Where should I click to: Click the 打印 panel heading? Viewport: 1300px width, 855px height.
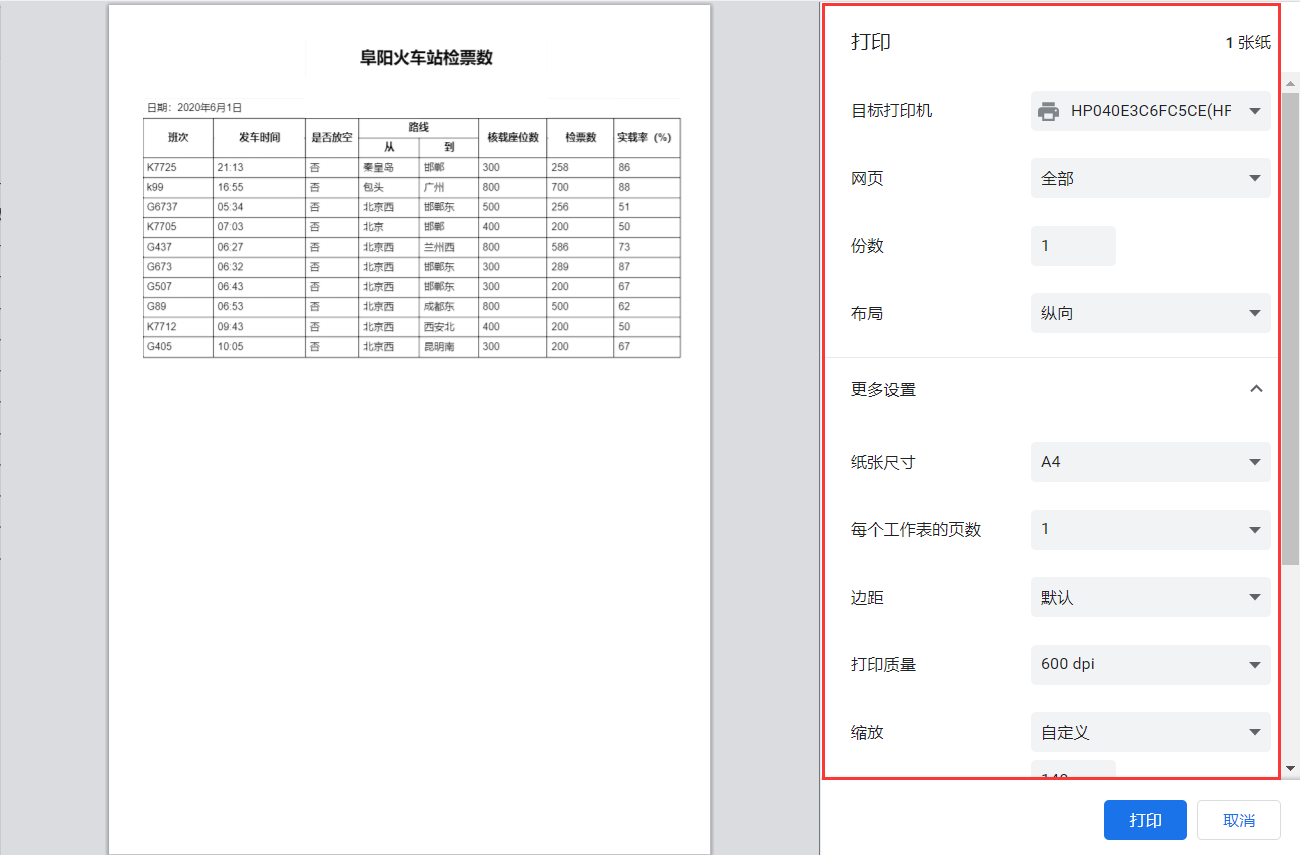pos(871,42)
